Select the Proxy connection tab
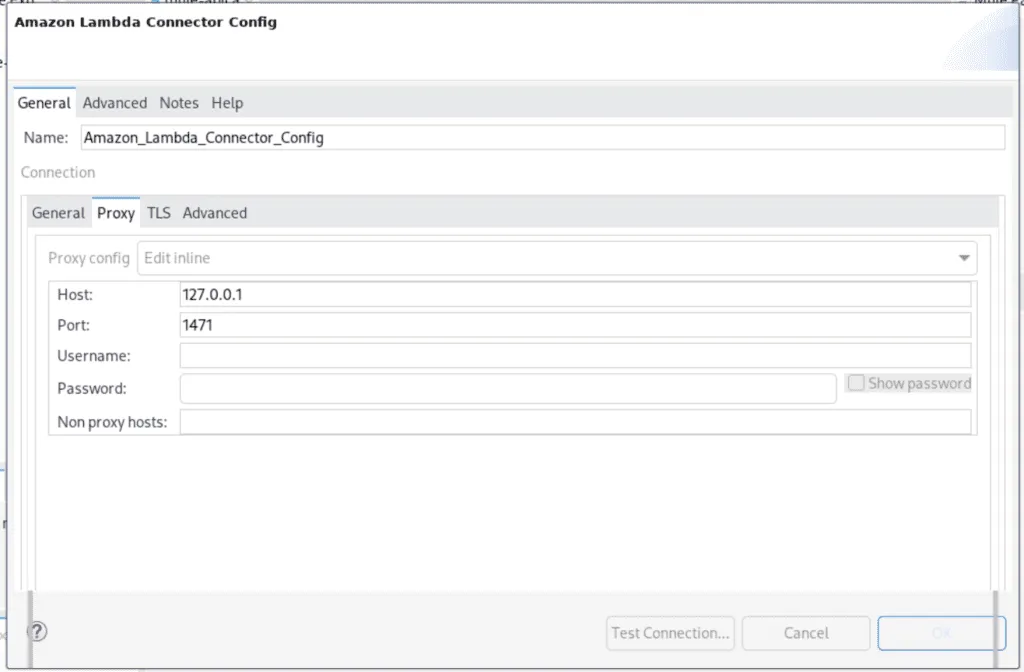Image resolution: width=1024 pixels, height=672 pixels. click(x=116, y=213)
